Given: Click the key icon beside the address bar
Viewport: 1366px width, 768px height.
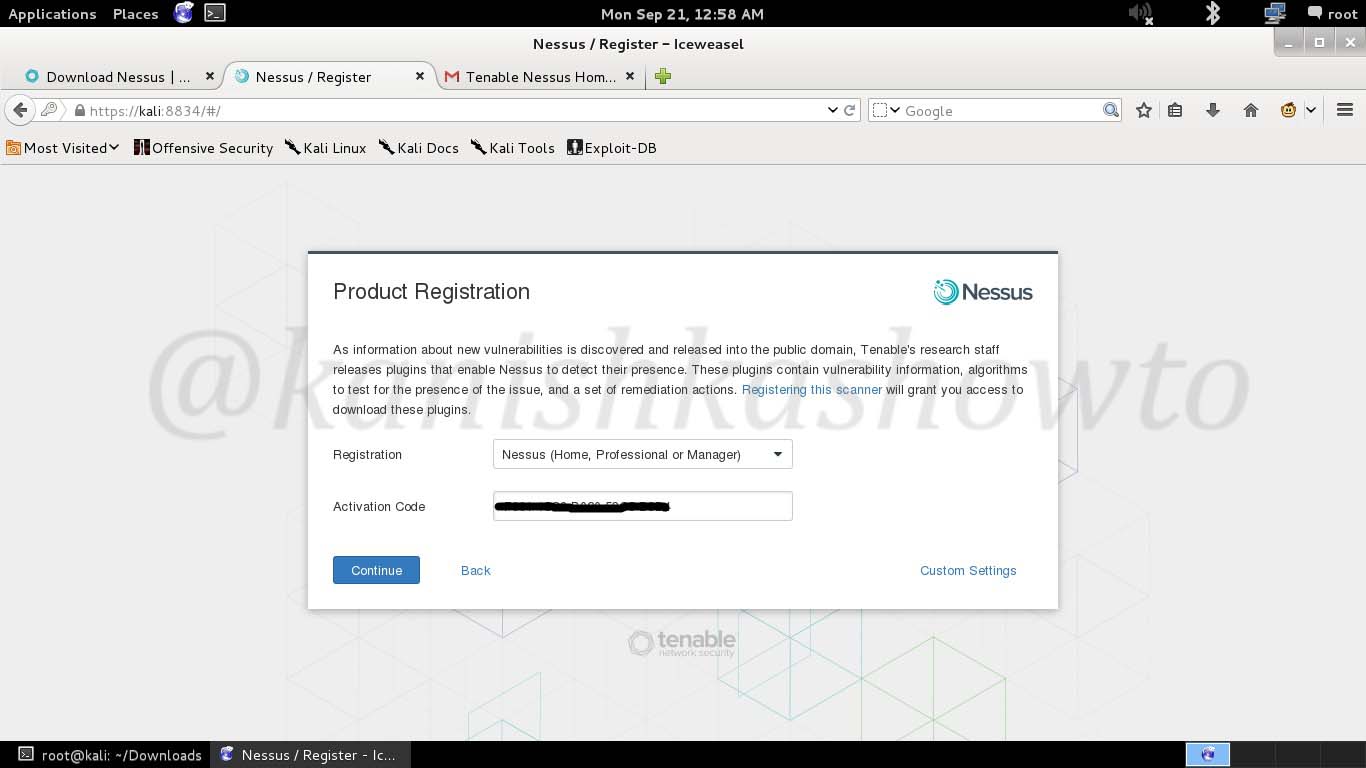Looking at the screenshot, I should [49, 110].
